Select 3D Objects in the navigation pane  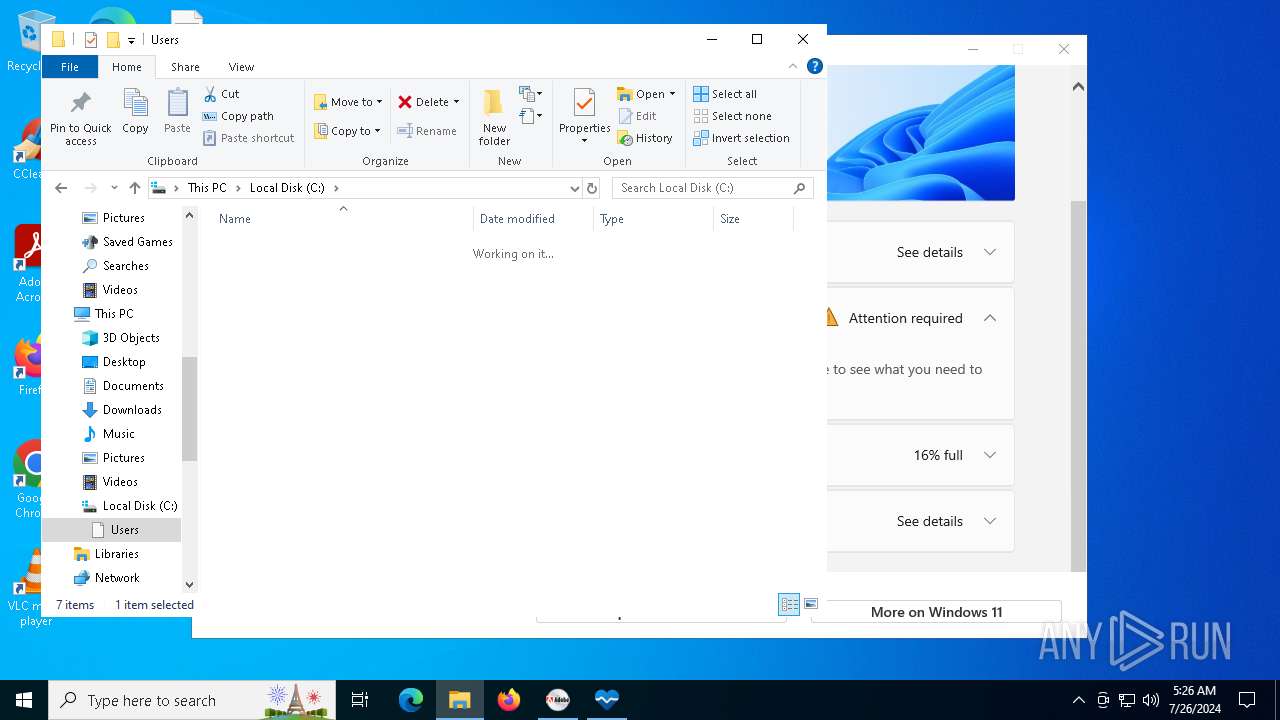[131, 338]
